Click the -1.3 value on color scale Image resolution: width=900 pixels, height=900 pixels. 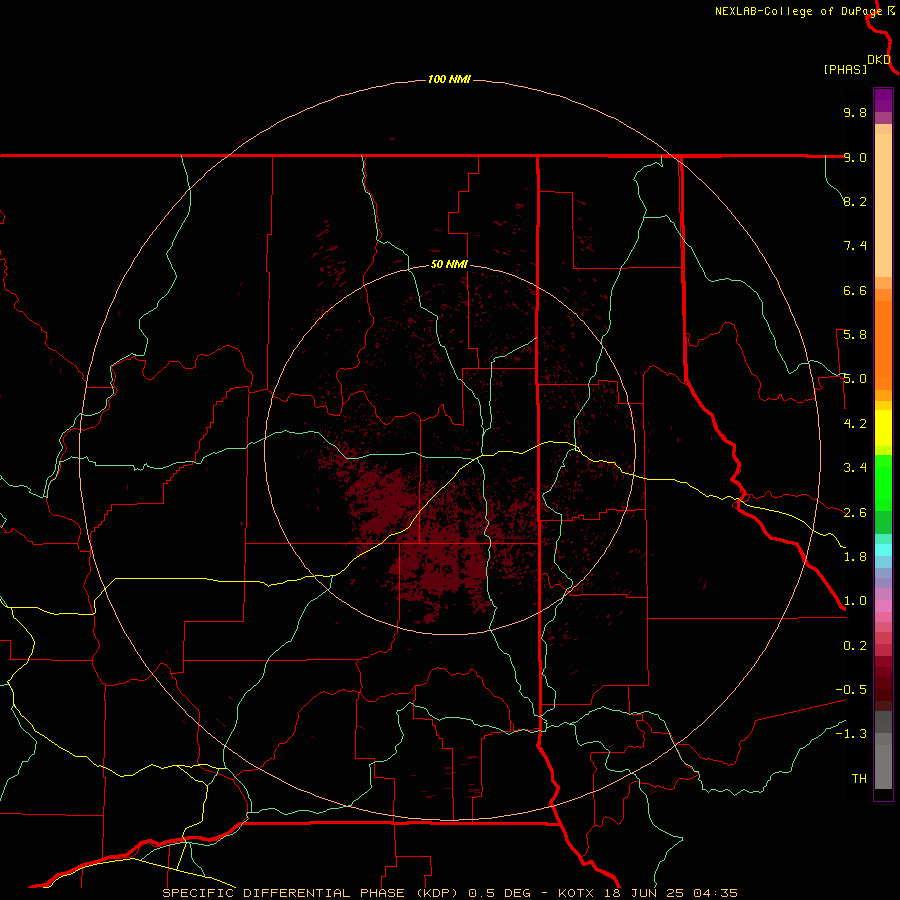point(851,734)
